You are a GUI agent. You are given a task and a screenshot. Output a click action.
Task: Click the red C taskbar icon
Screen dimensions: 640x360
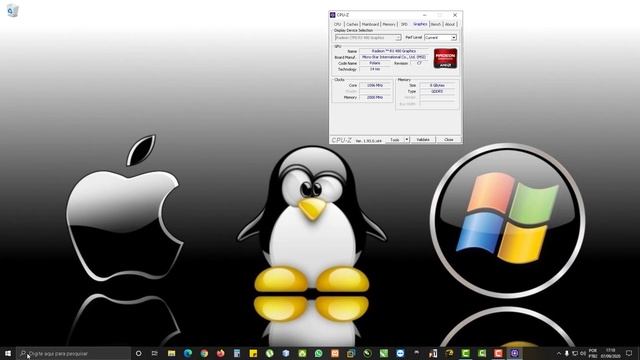click(498, 353)
